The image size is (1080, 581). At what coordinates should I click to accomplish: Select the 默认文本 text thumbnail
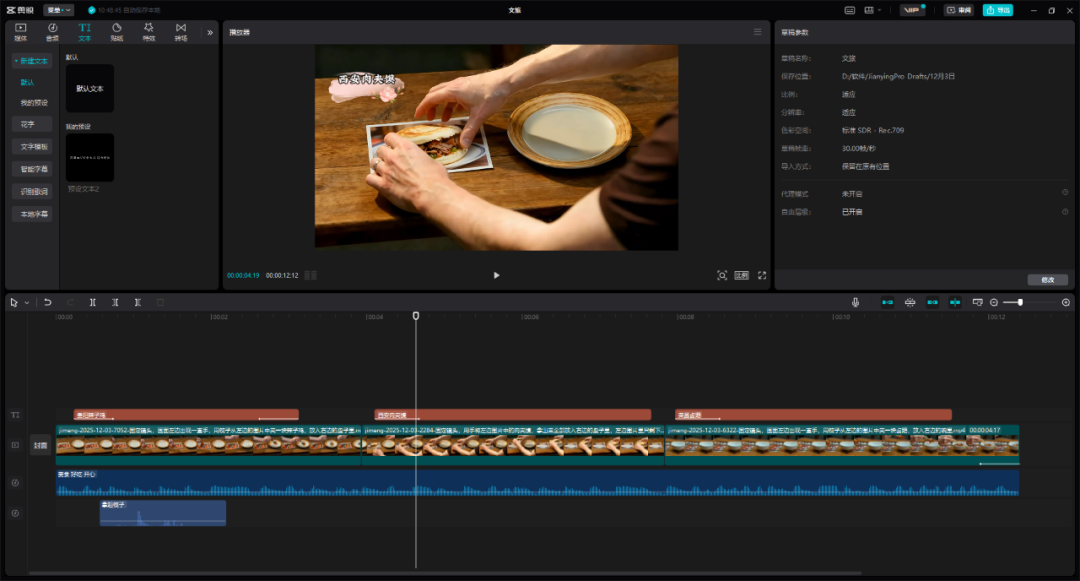point(90,88)
